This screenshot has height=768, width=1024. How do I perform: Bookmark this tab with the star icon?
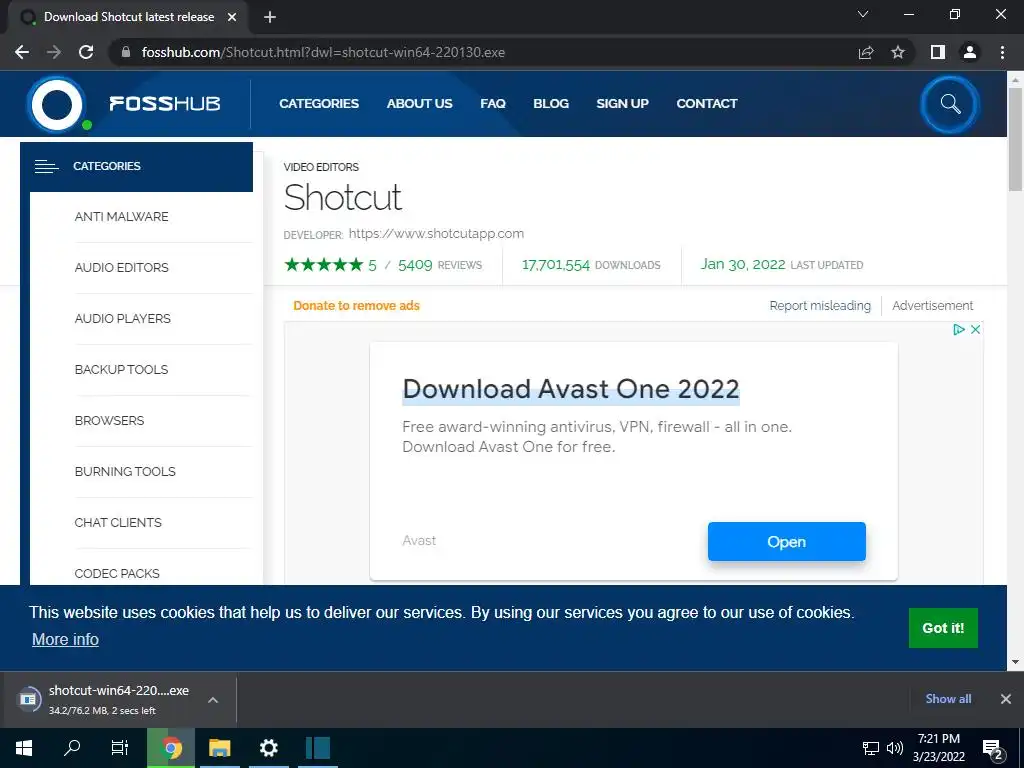(898, 52)
